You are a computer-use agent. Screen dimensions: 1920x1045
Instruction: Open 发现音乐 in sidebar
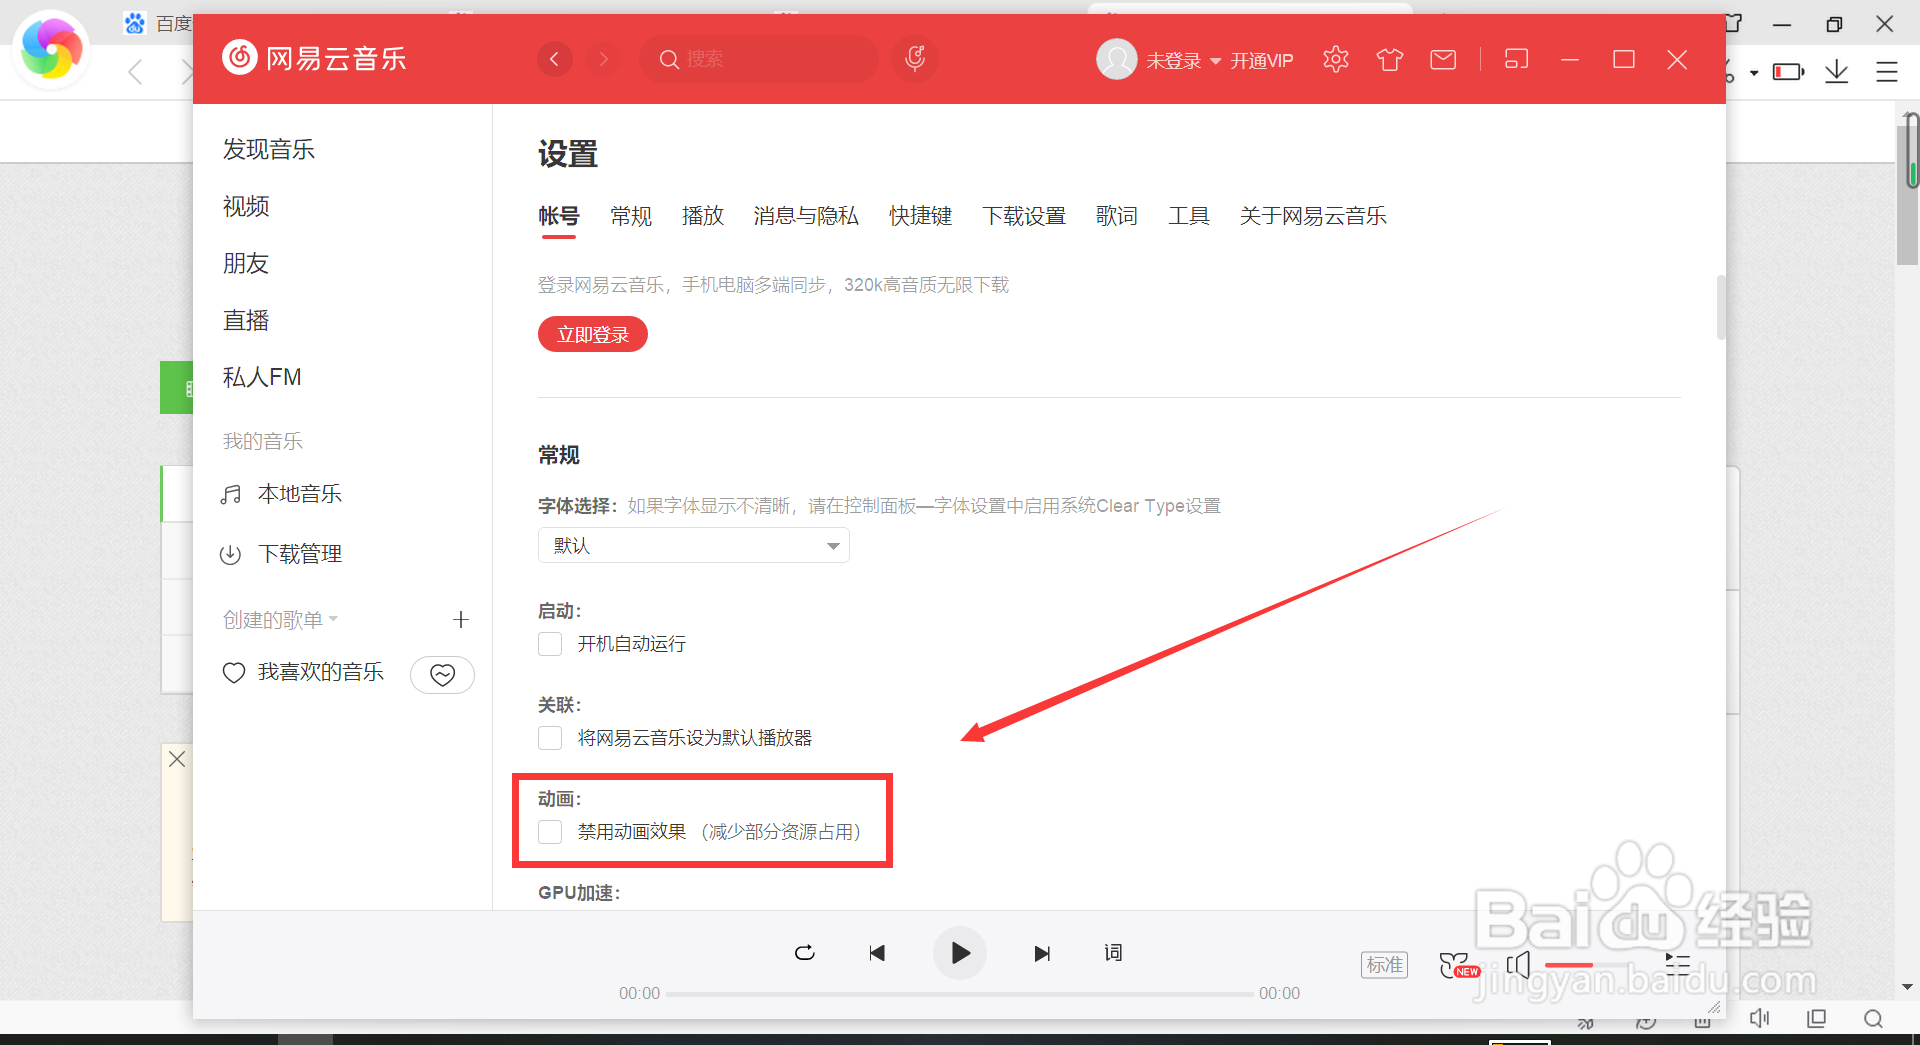pos(268,149)
